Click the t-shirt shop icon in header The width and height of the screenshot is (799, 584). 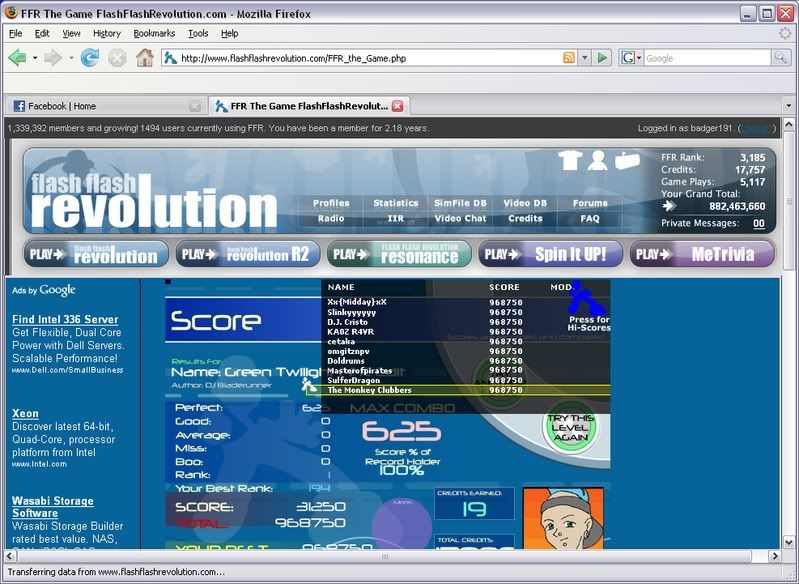tap(570, 160)
